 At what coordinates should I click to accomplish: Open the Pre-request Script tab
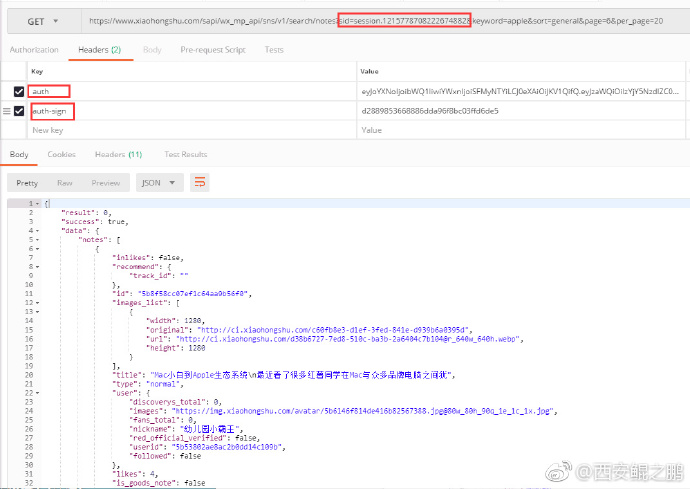[213, 50]
